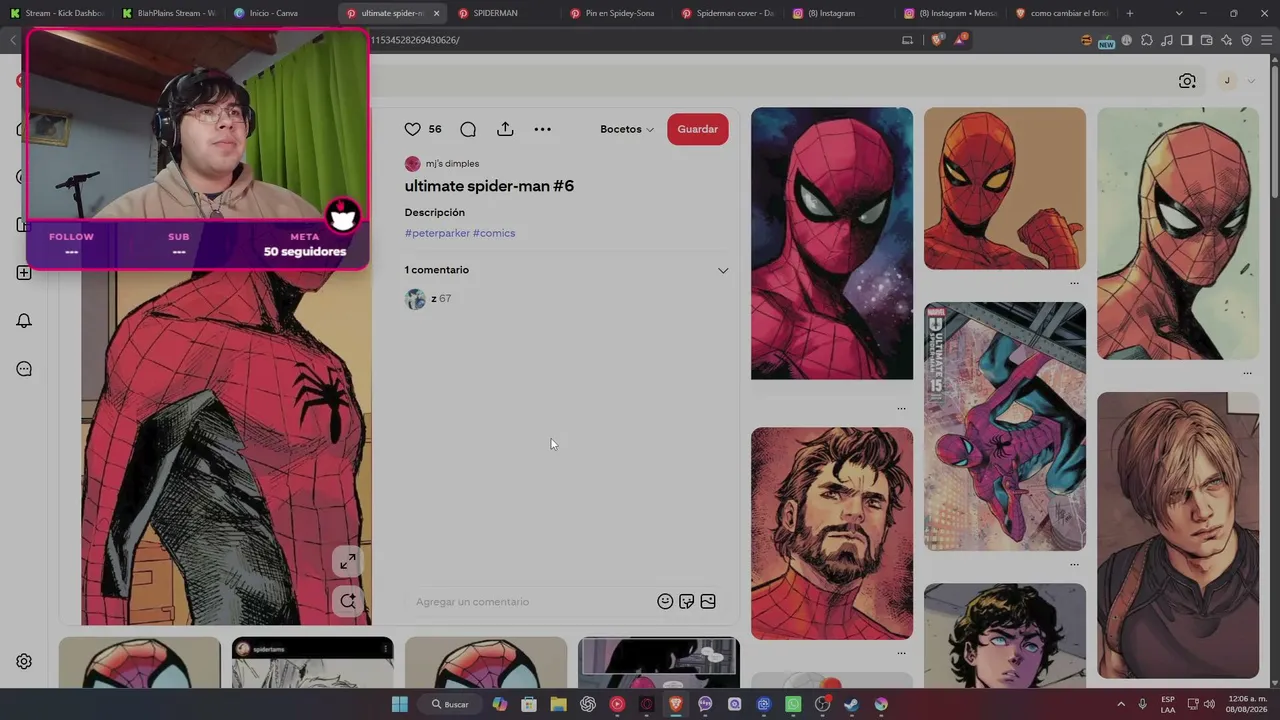Open Pinterest camera lens search icon
The image size is (1280, 720).
(x=1187, y=81)
